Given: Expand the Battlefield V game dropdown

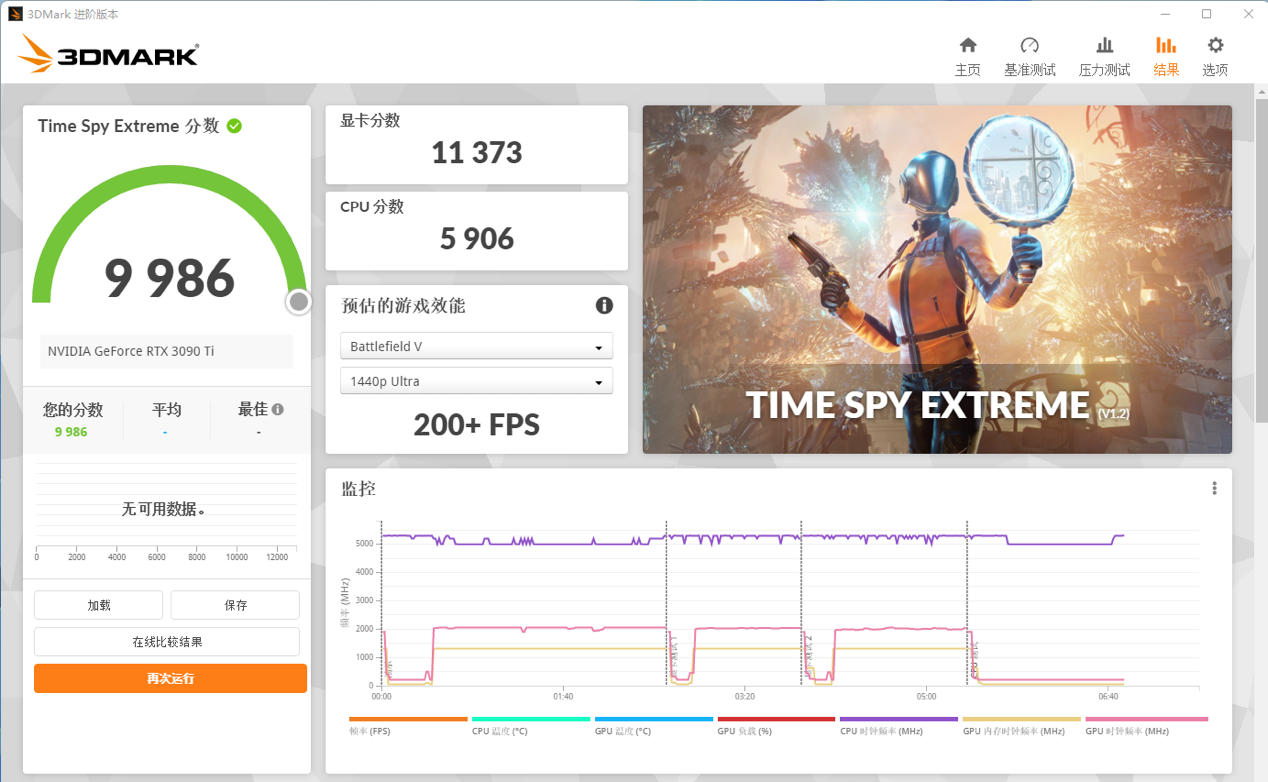Looking at the screenshot, I should coord(476,346).
